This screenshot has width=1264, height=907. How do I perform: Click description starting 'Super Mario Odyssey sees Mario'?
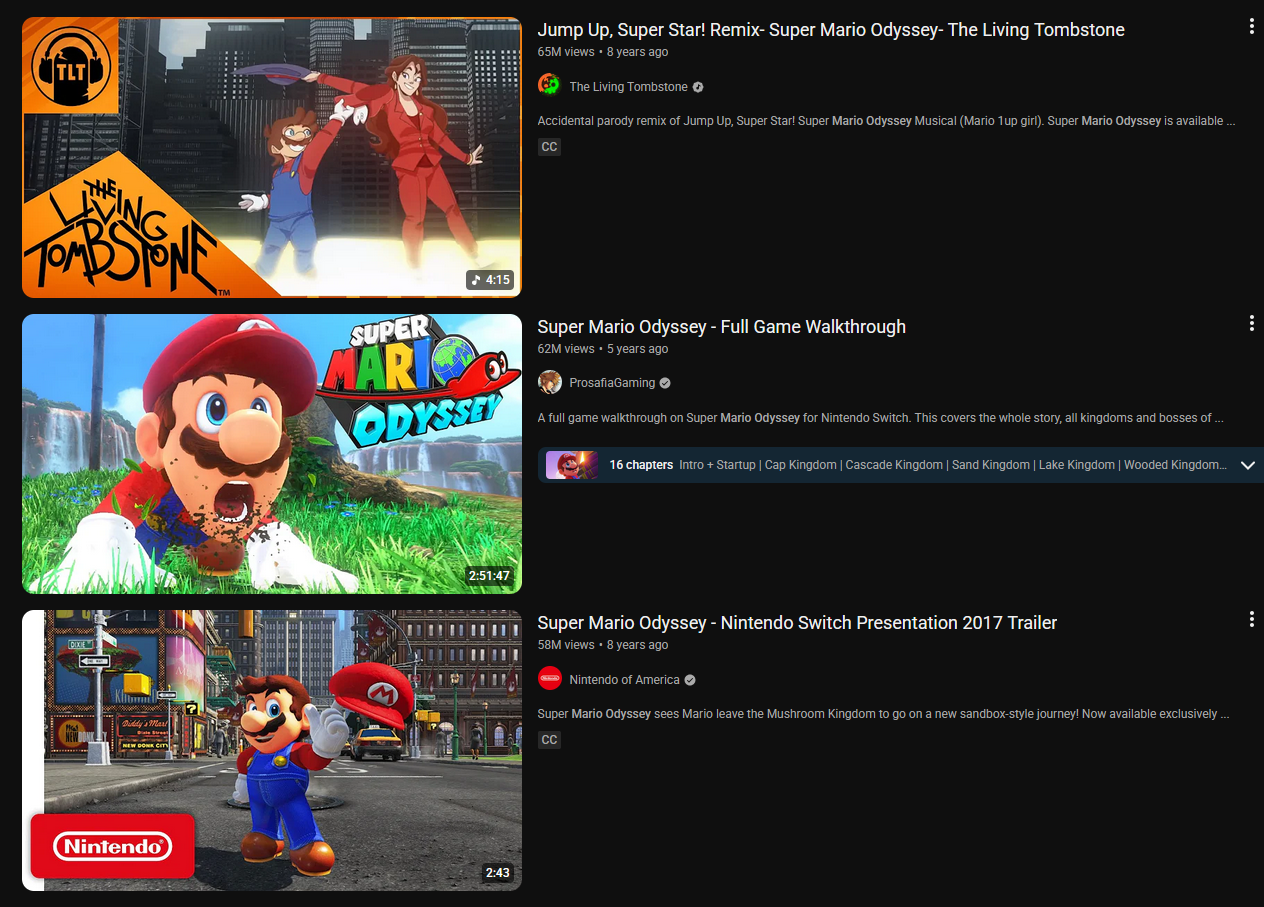(884, 714)
